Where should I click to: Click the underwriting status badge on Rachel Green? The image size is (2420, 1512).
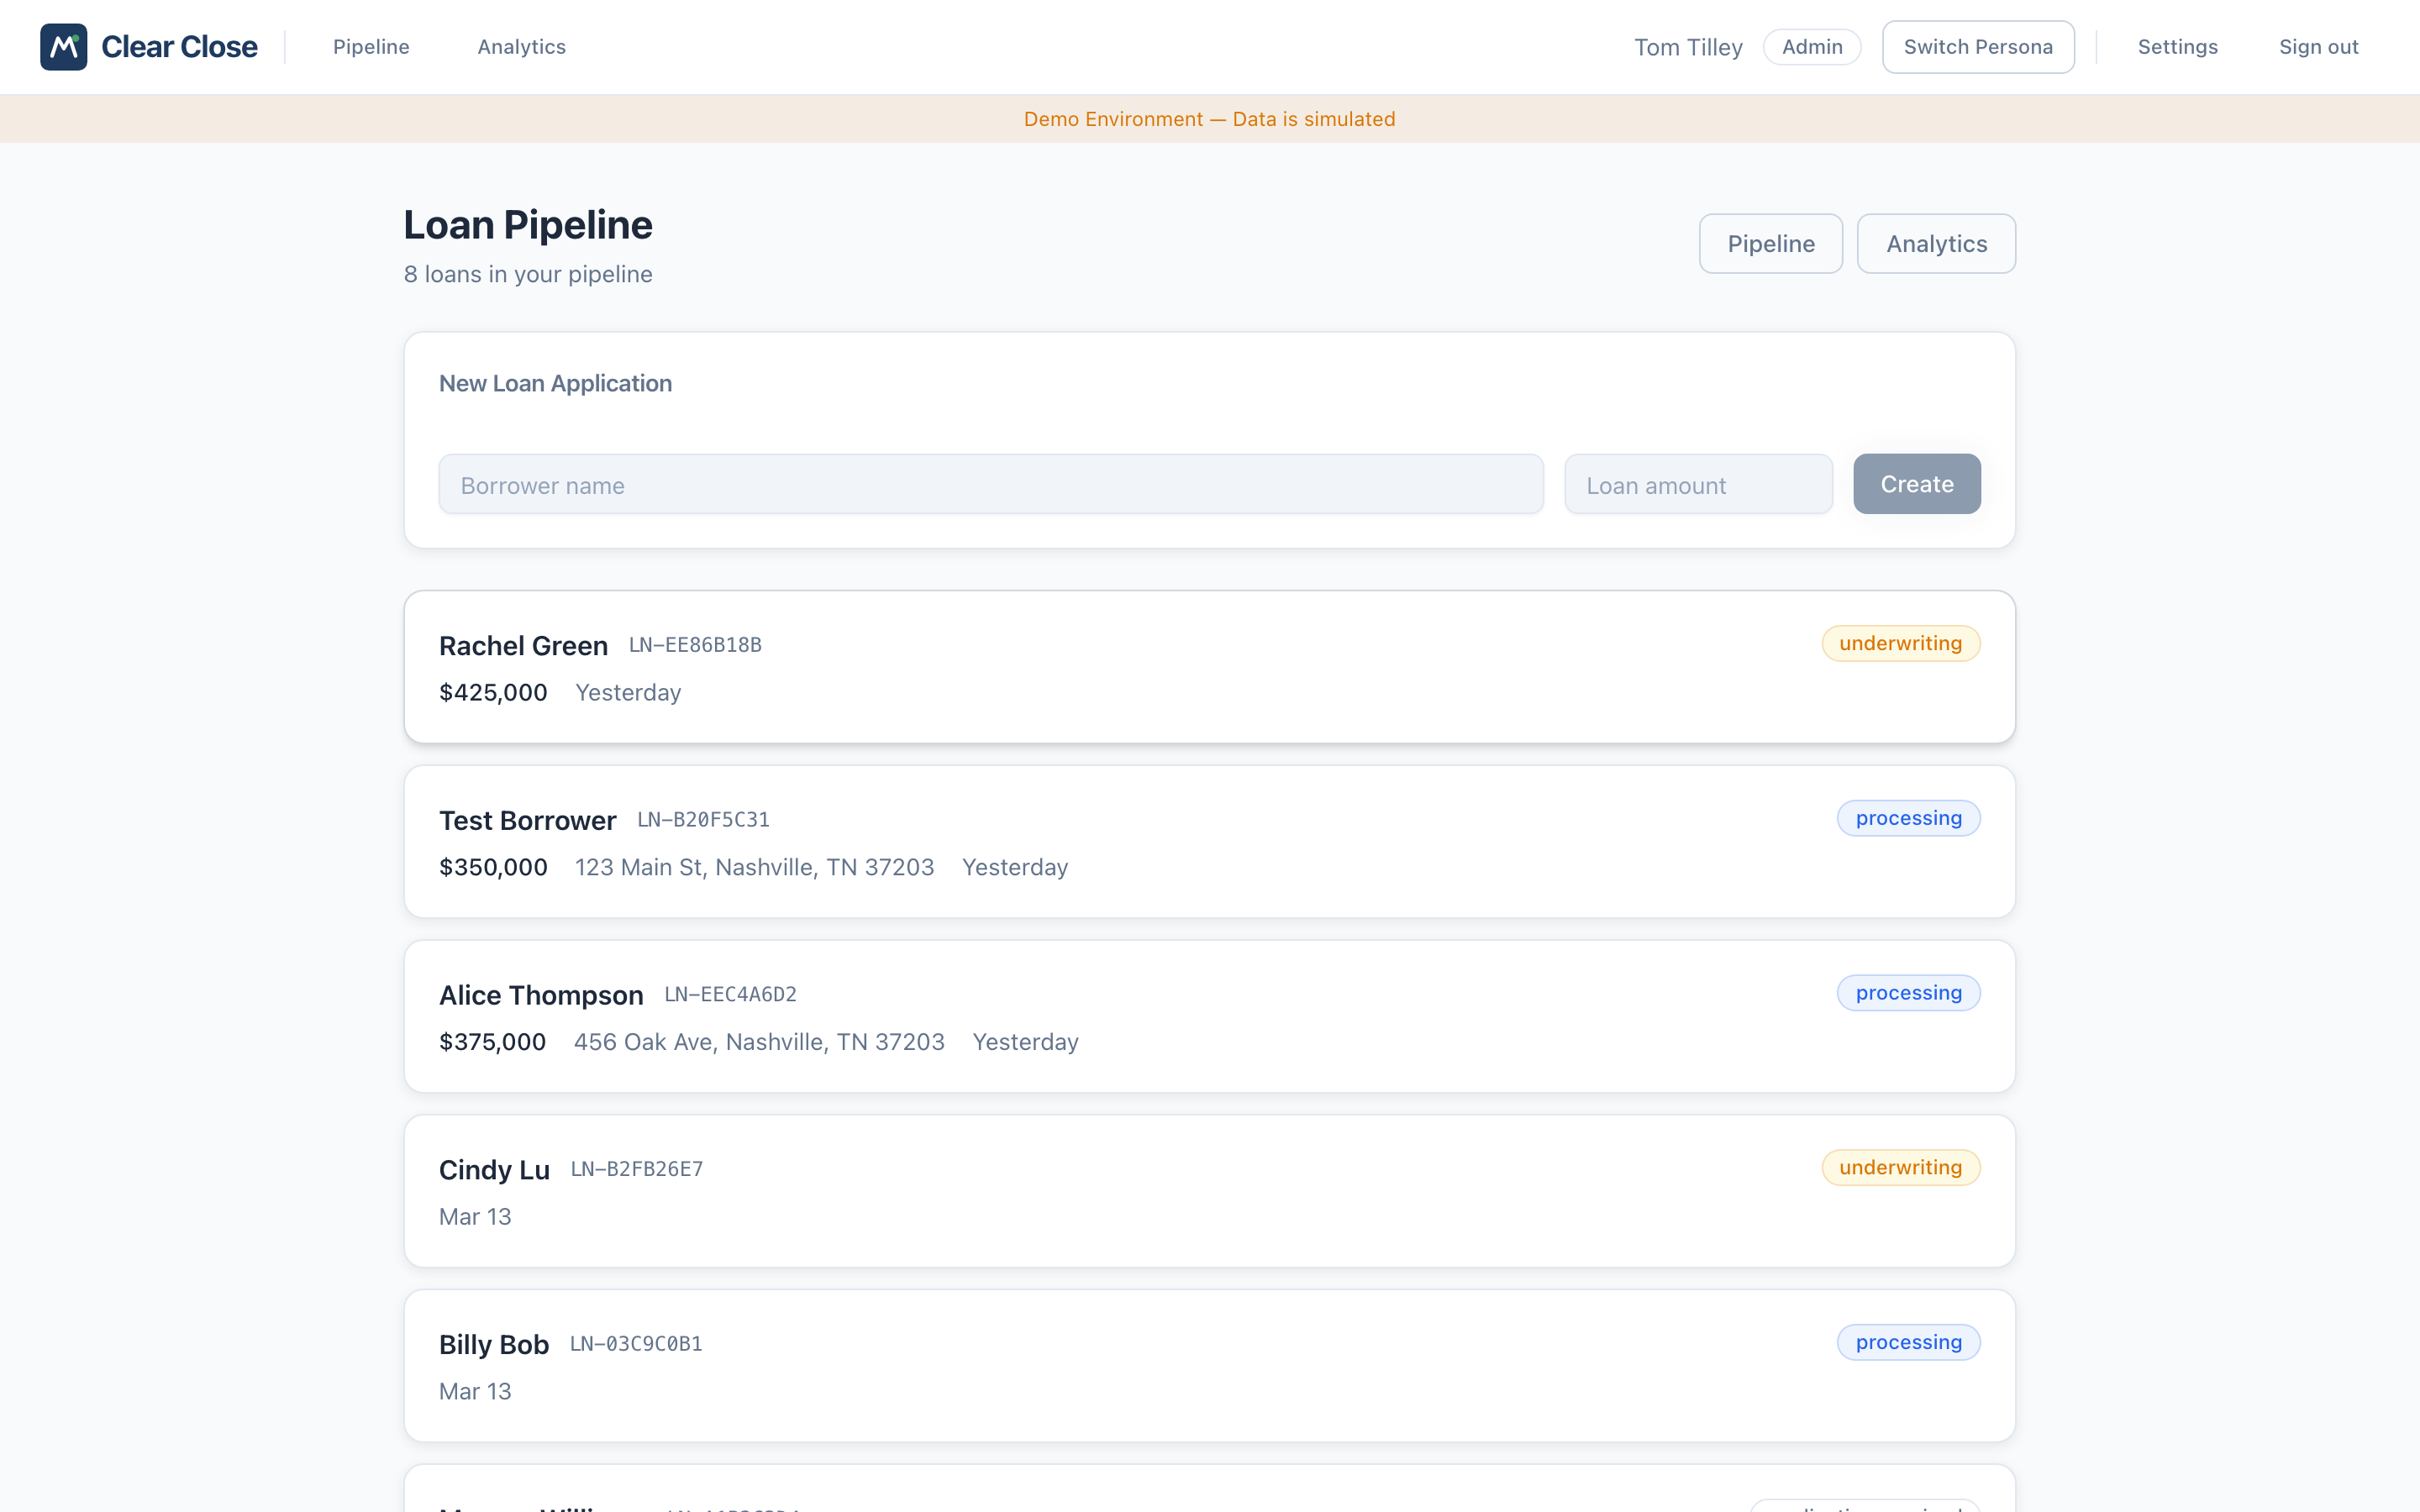(x=1900, y=643)
